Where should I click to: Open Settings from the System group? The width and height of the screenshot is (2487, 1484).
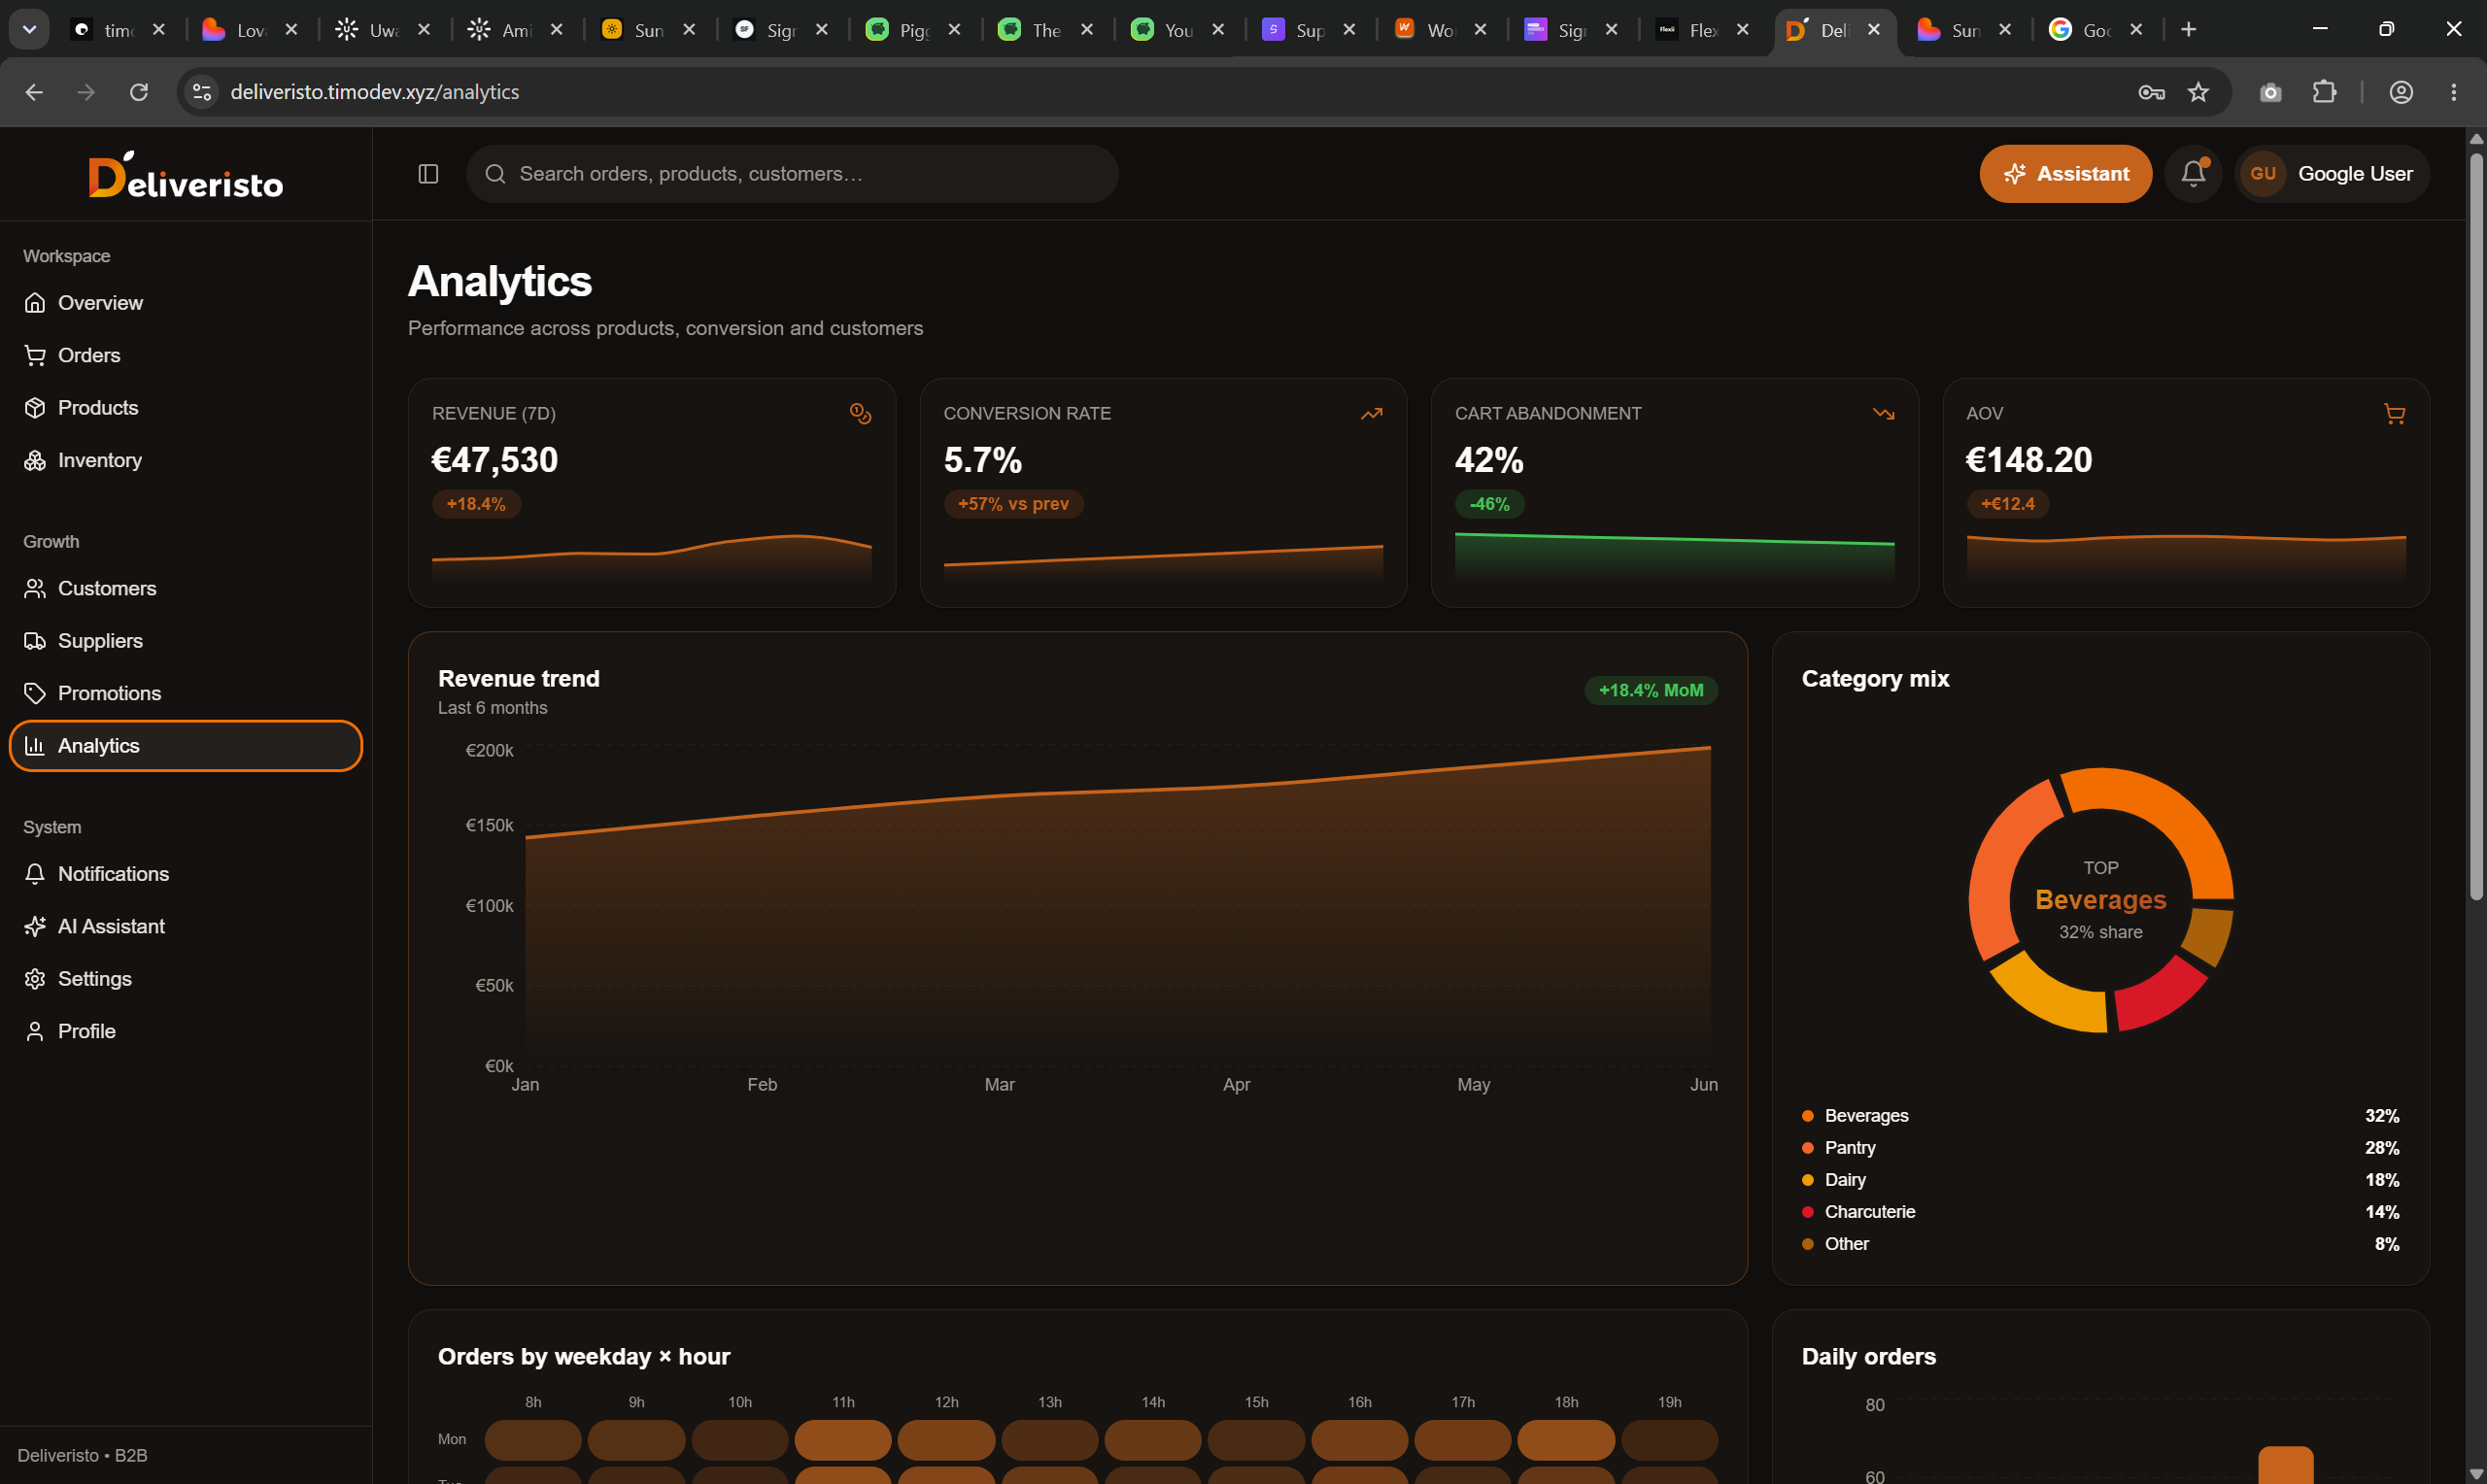pos(186,979)
